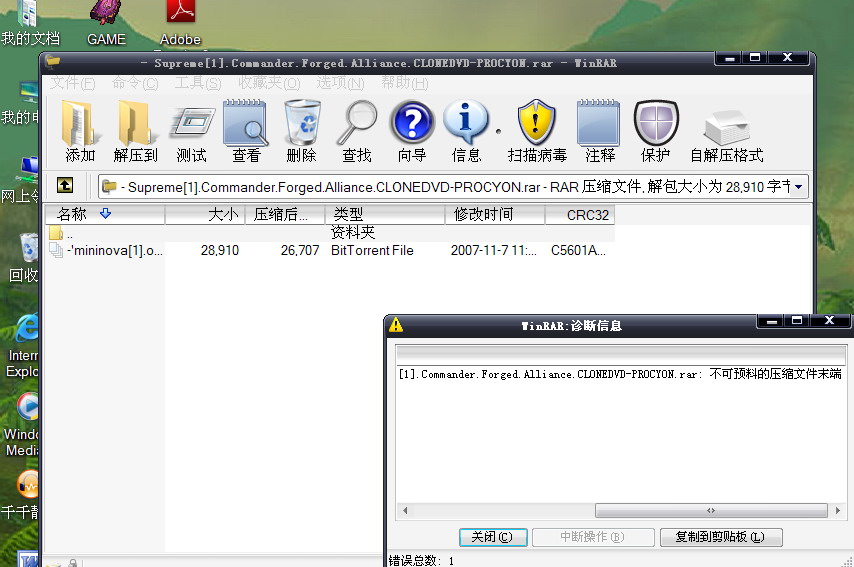Sort by the 修改时间 column header
854x567 pixels.
pos(495,215)
